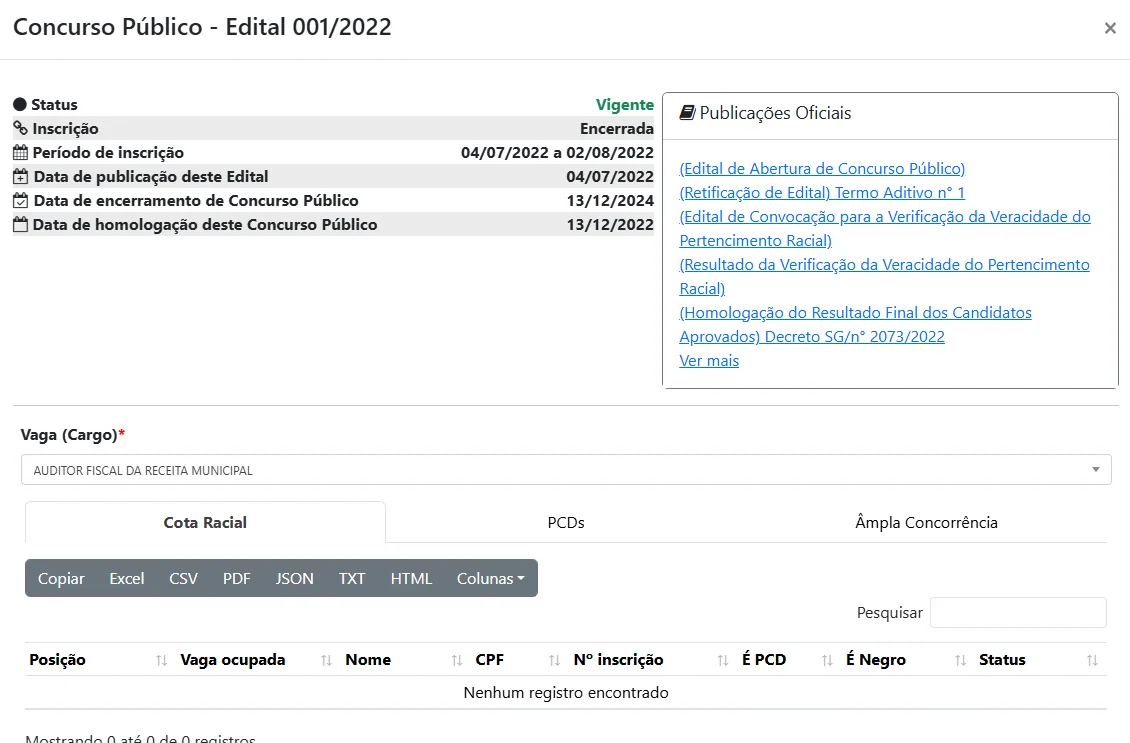Click the link icon beside Inscrição
This screenshot has width=1130, height=743.
[x=20, y=128]
